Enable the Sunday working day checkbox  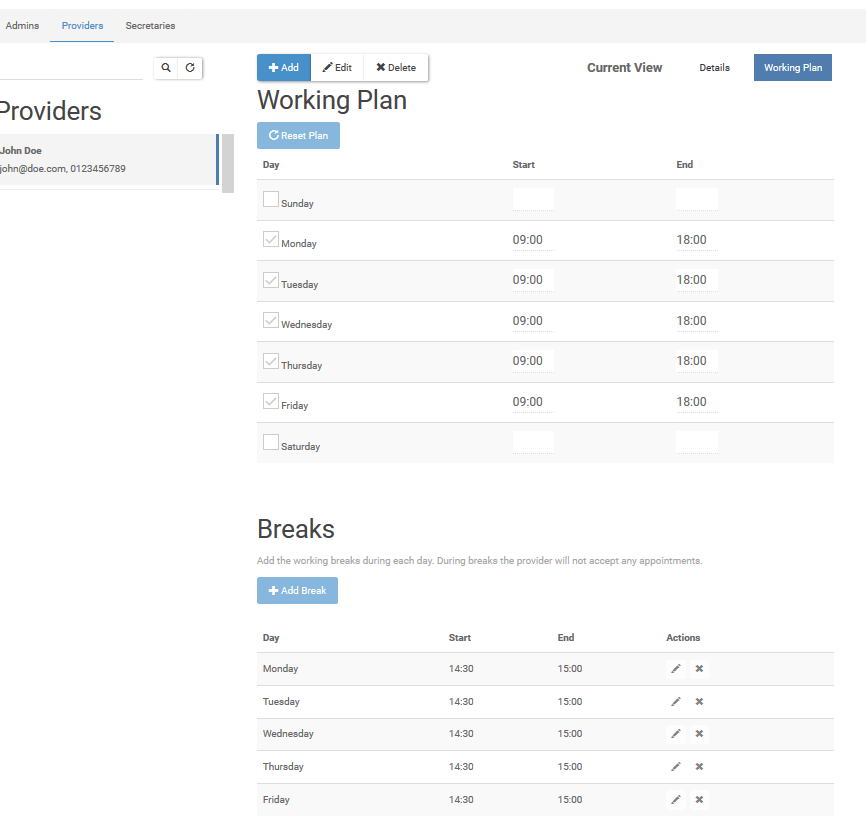270,198
